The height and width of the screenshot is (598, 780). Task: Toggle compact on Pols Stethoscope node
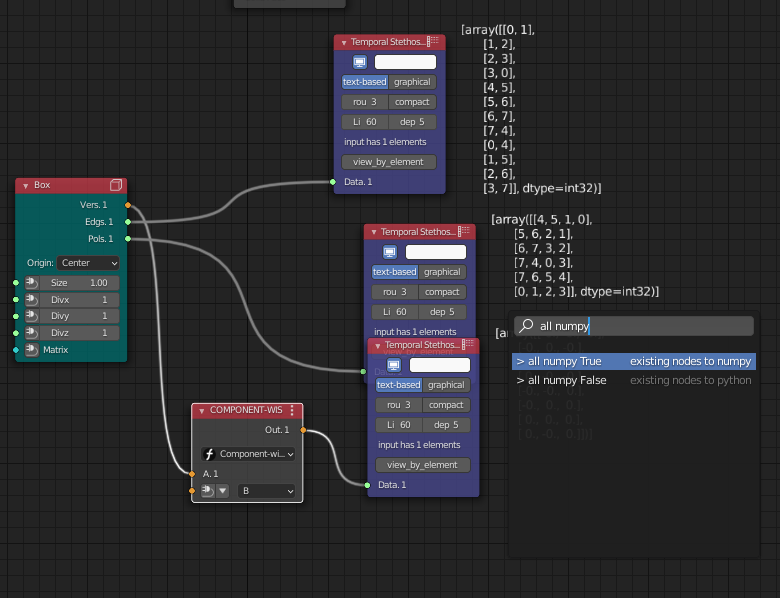(442, 292)
